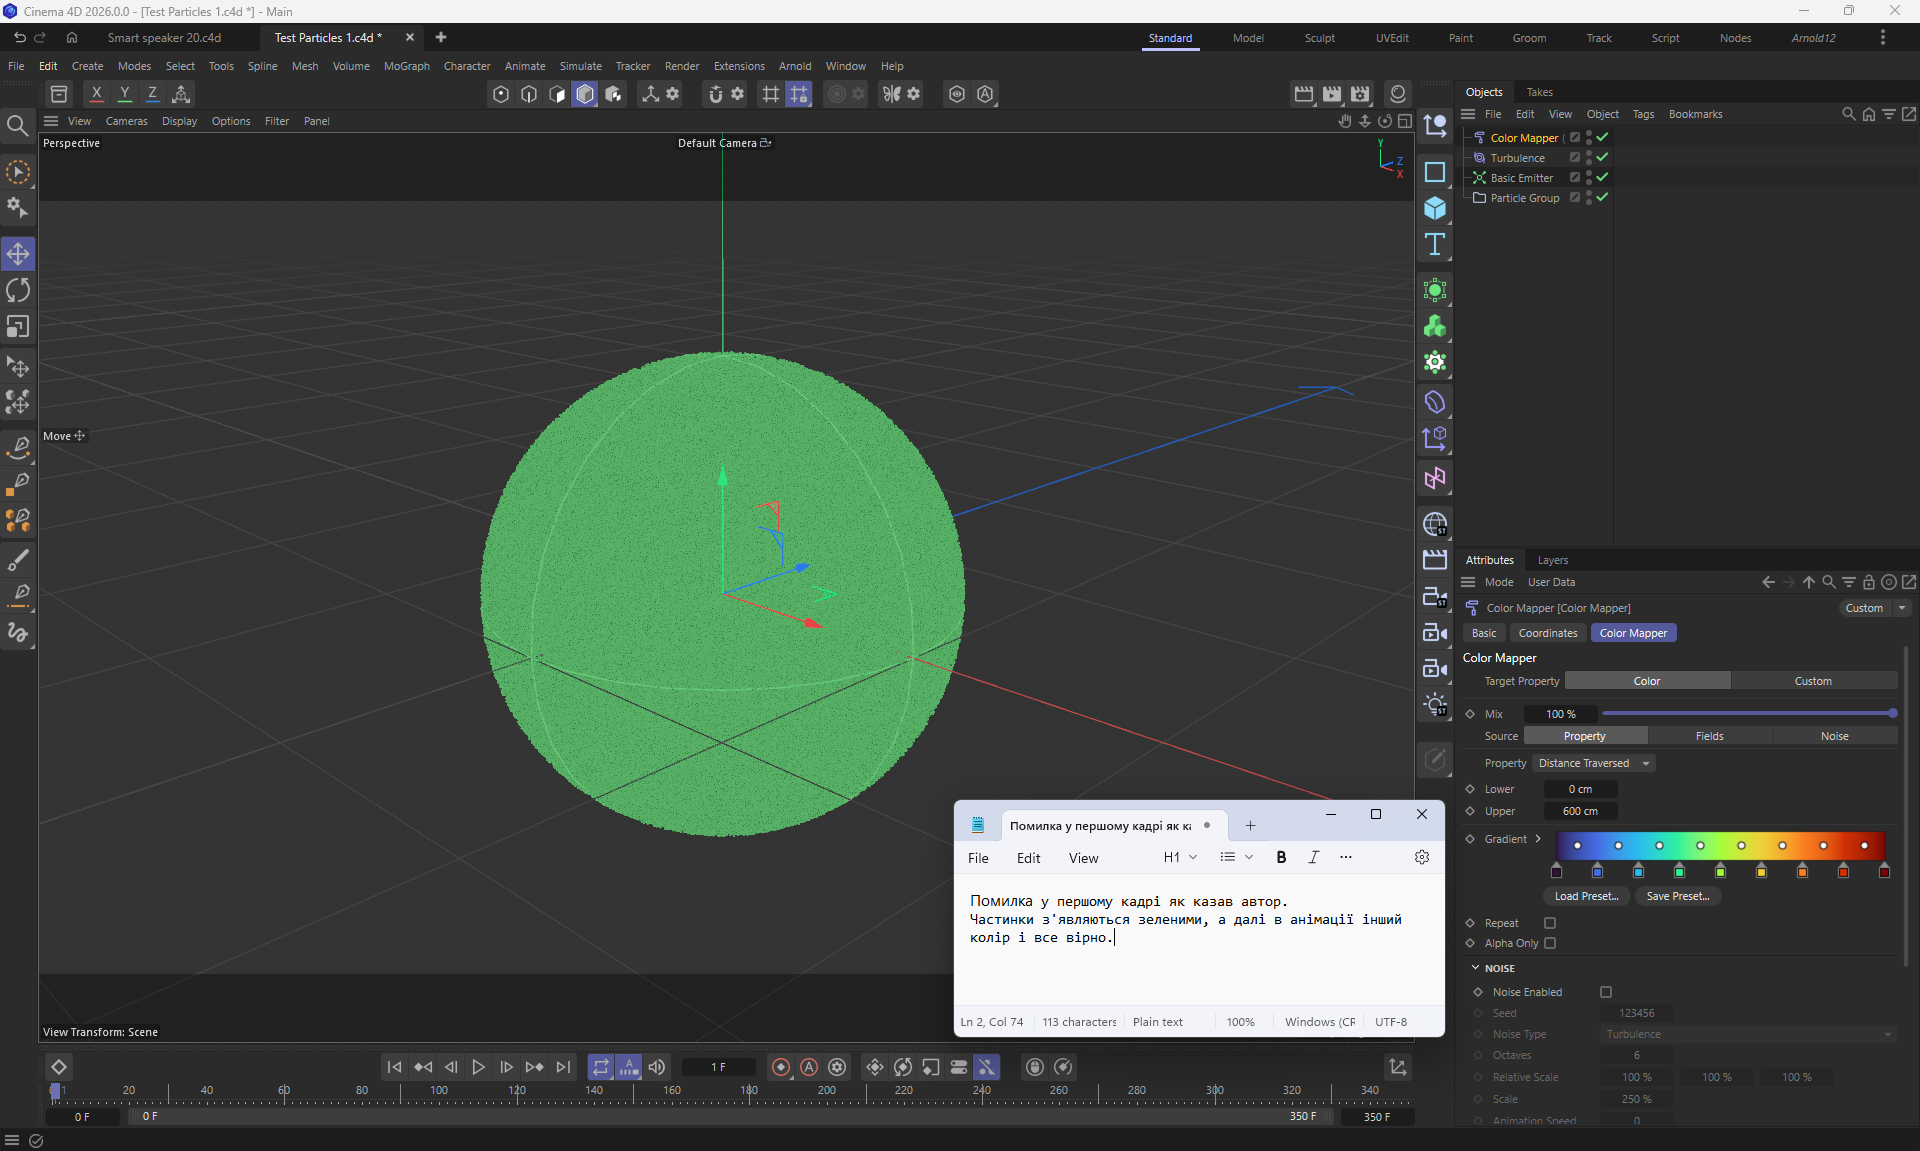This screenshot has width=1920, height=1151.
Task: Add a Cube primitive from side palette
Action: pyautogui.click(x=1435, y=208)
